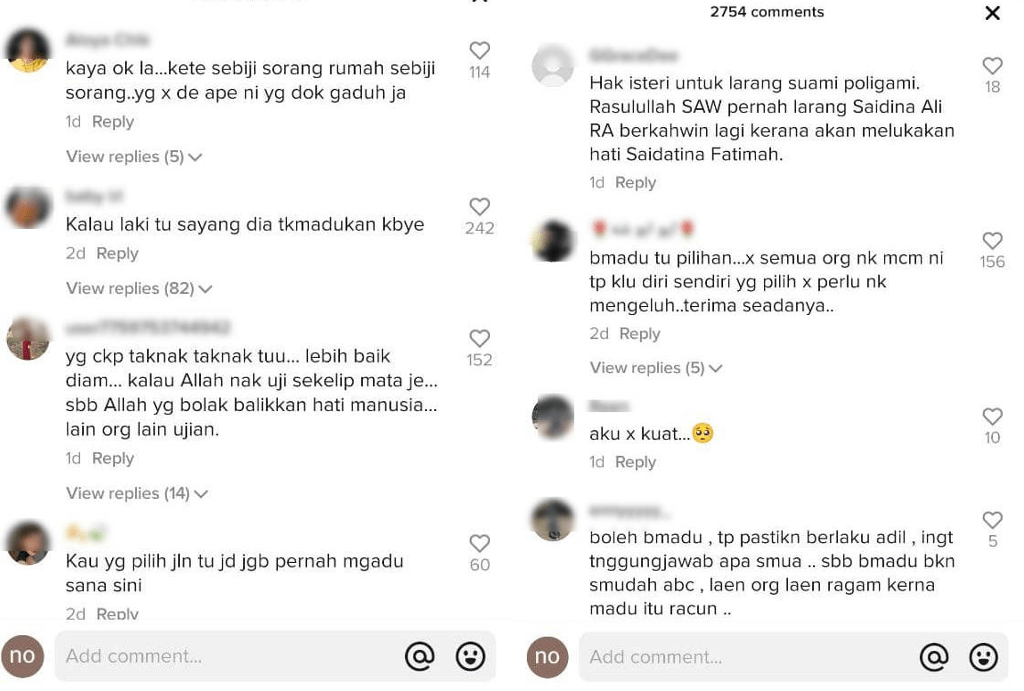Viewport: 1024px width, 691px height.
Task: Open emoji picker in right comment bar
Action: 984,657
